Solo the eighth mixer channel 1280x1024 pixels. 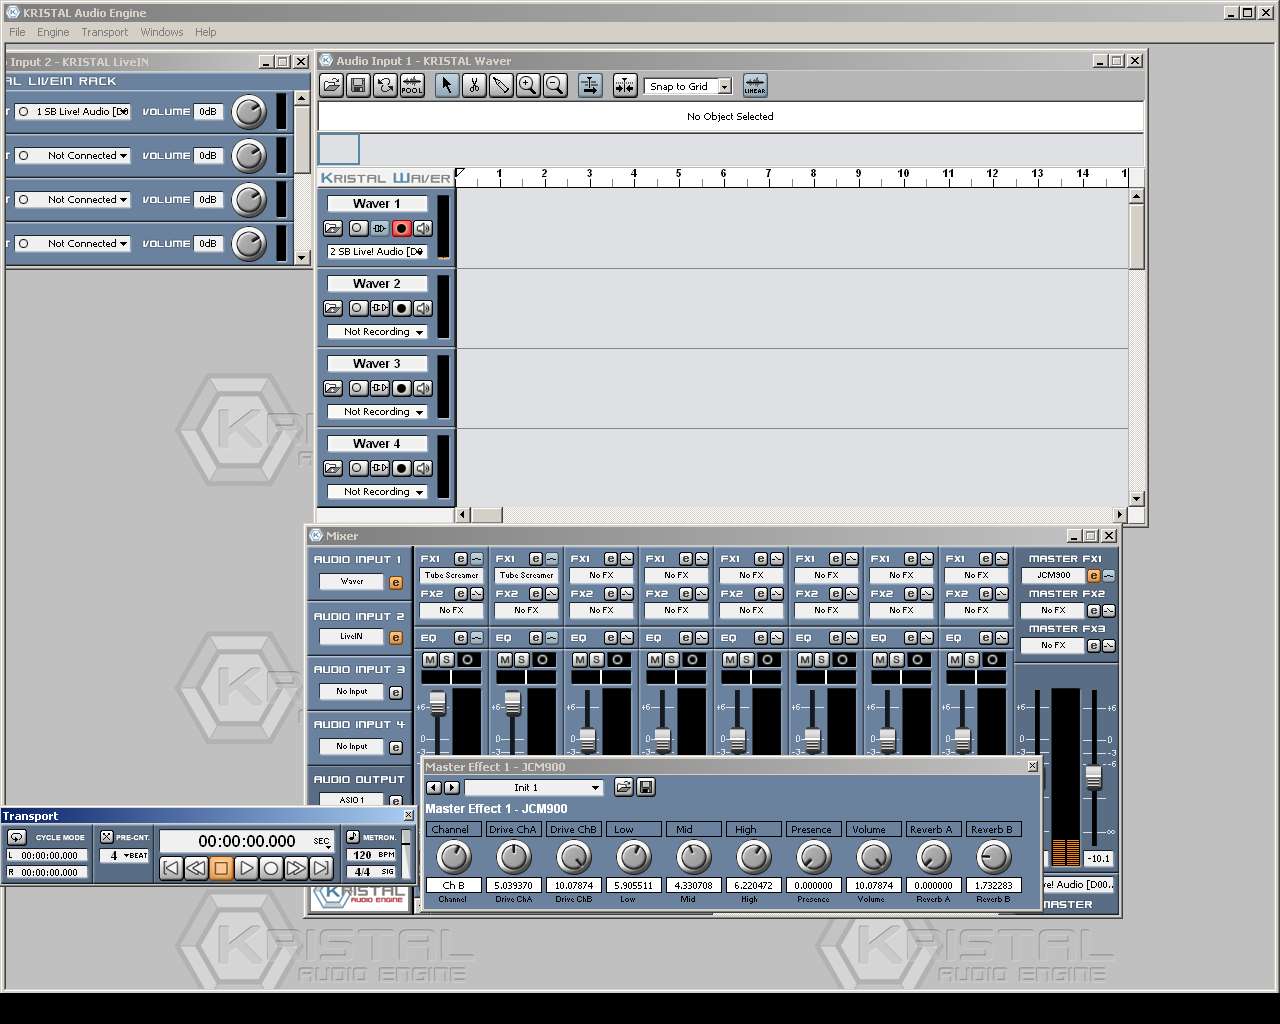coord(972,660)
